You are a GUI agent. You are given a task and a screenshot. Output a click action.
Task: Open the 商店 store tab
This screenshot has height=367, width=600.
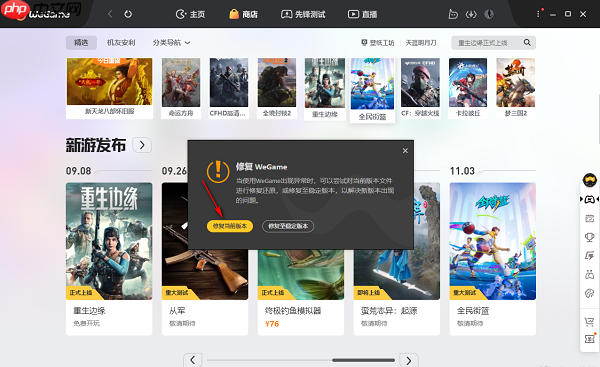point(243,15)
